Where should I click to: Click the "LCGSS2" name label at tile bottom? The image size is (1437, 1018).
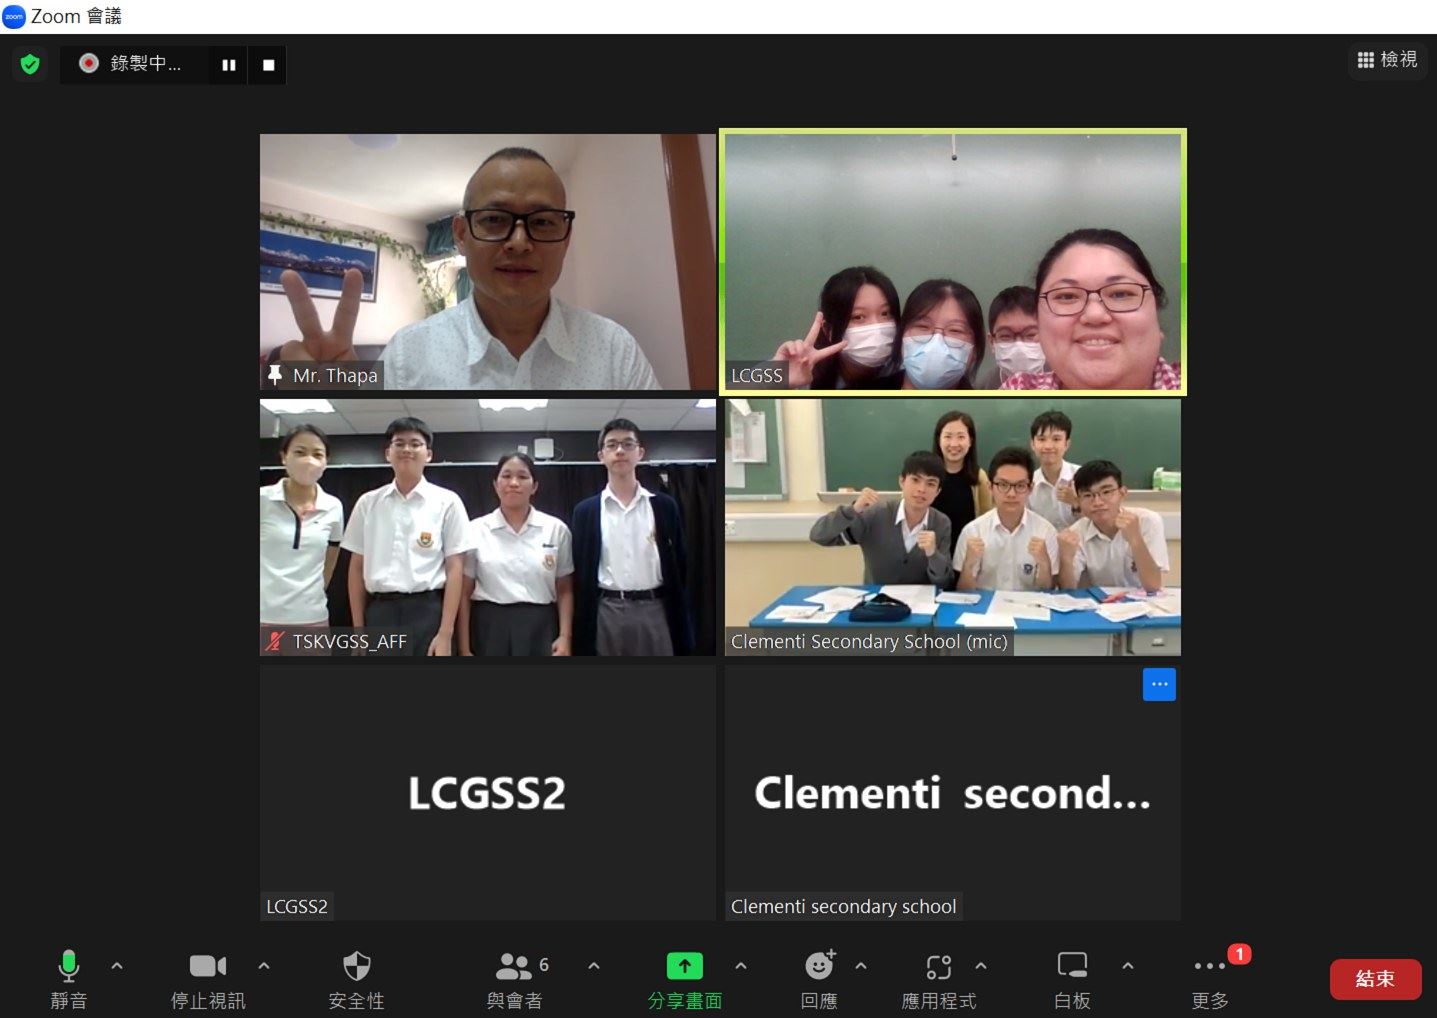pos(297,907)
